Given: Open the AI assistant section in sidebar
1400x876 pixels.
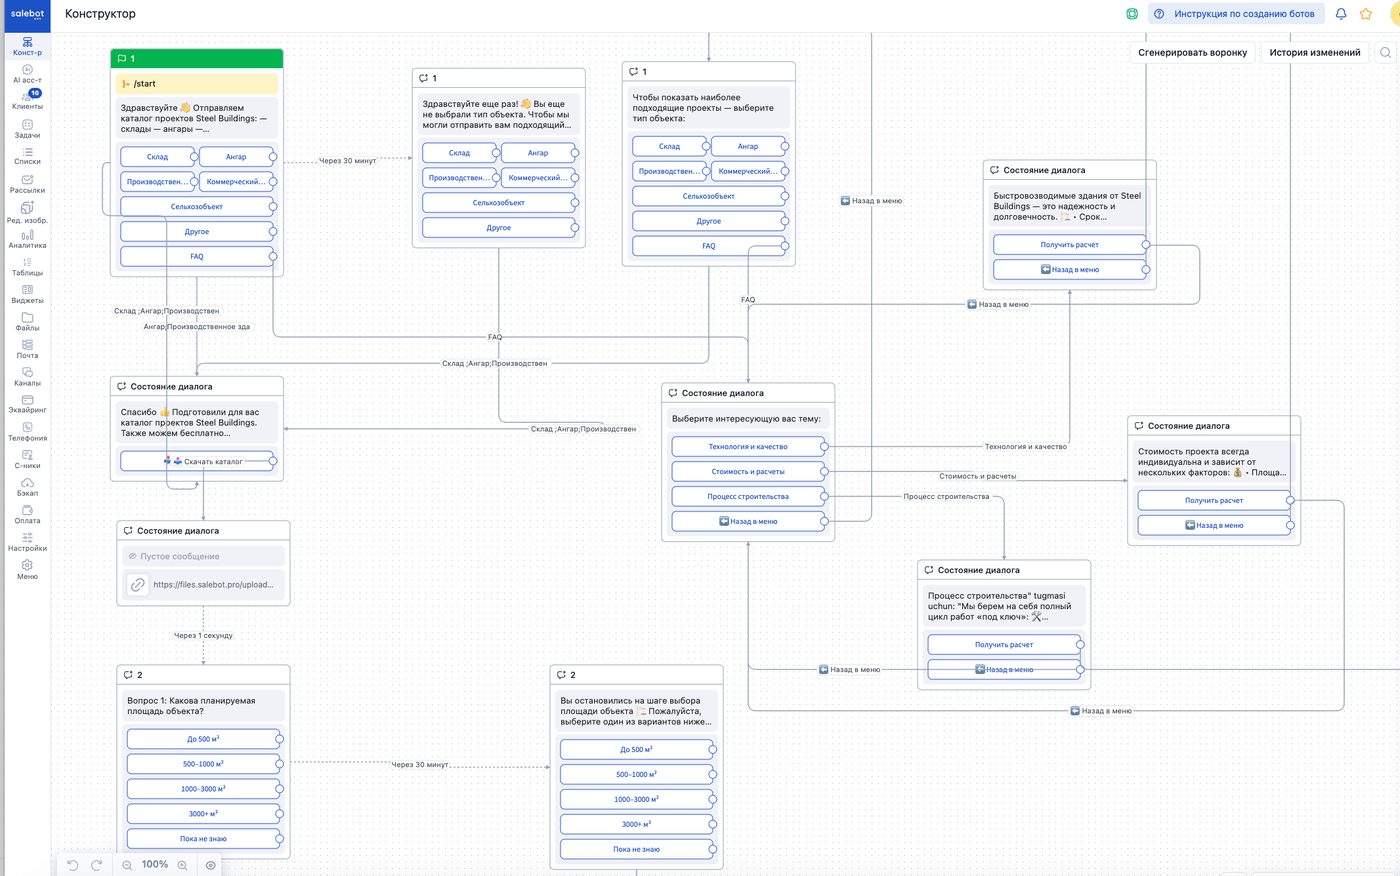Looking at the screenshot, I should tap(27, 74).
